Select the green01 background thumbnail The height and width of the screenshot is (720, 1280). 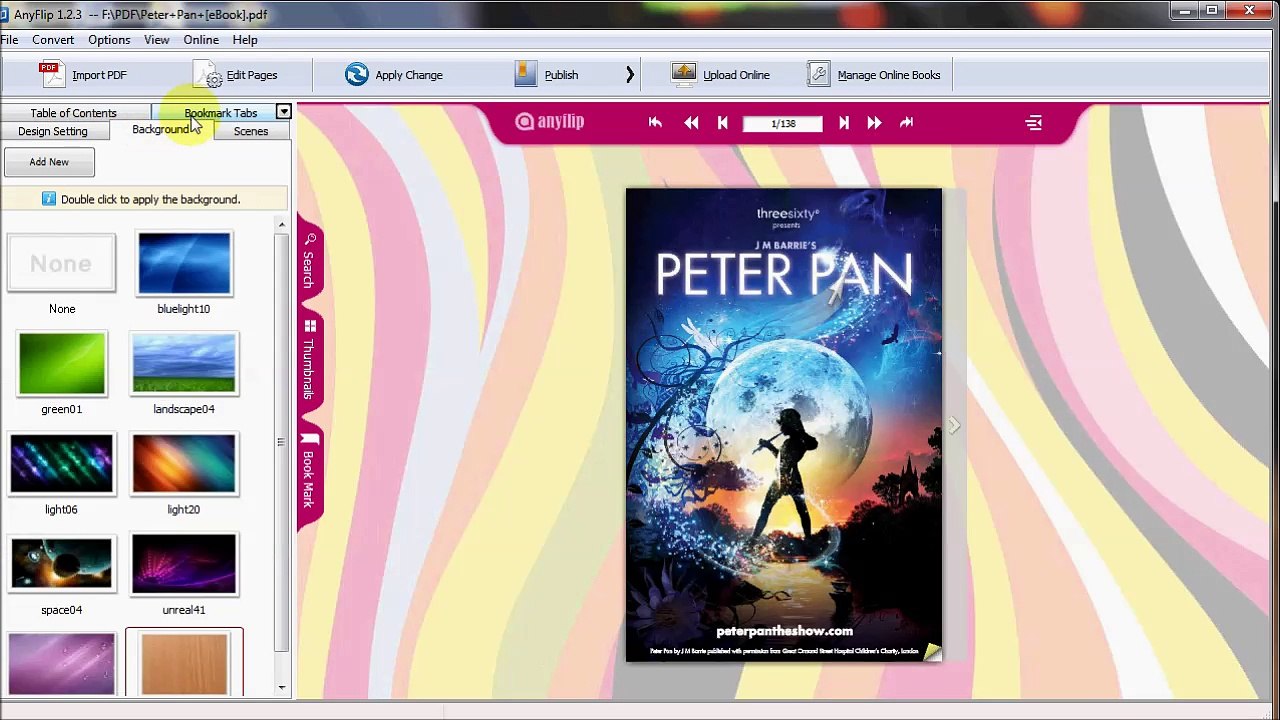[x=62, y=363]
